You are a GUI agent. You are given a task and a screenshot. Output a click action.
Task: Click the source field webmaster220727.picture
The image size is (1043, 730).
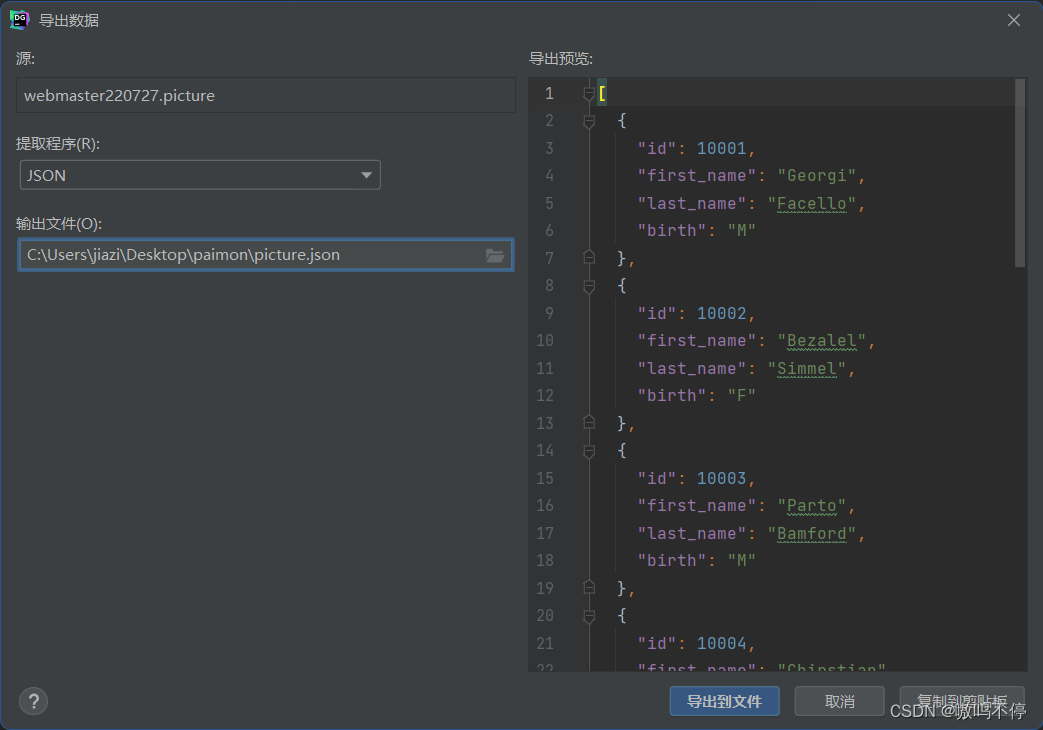click(265, 95)
